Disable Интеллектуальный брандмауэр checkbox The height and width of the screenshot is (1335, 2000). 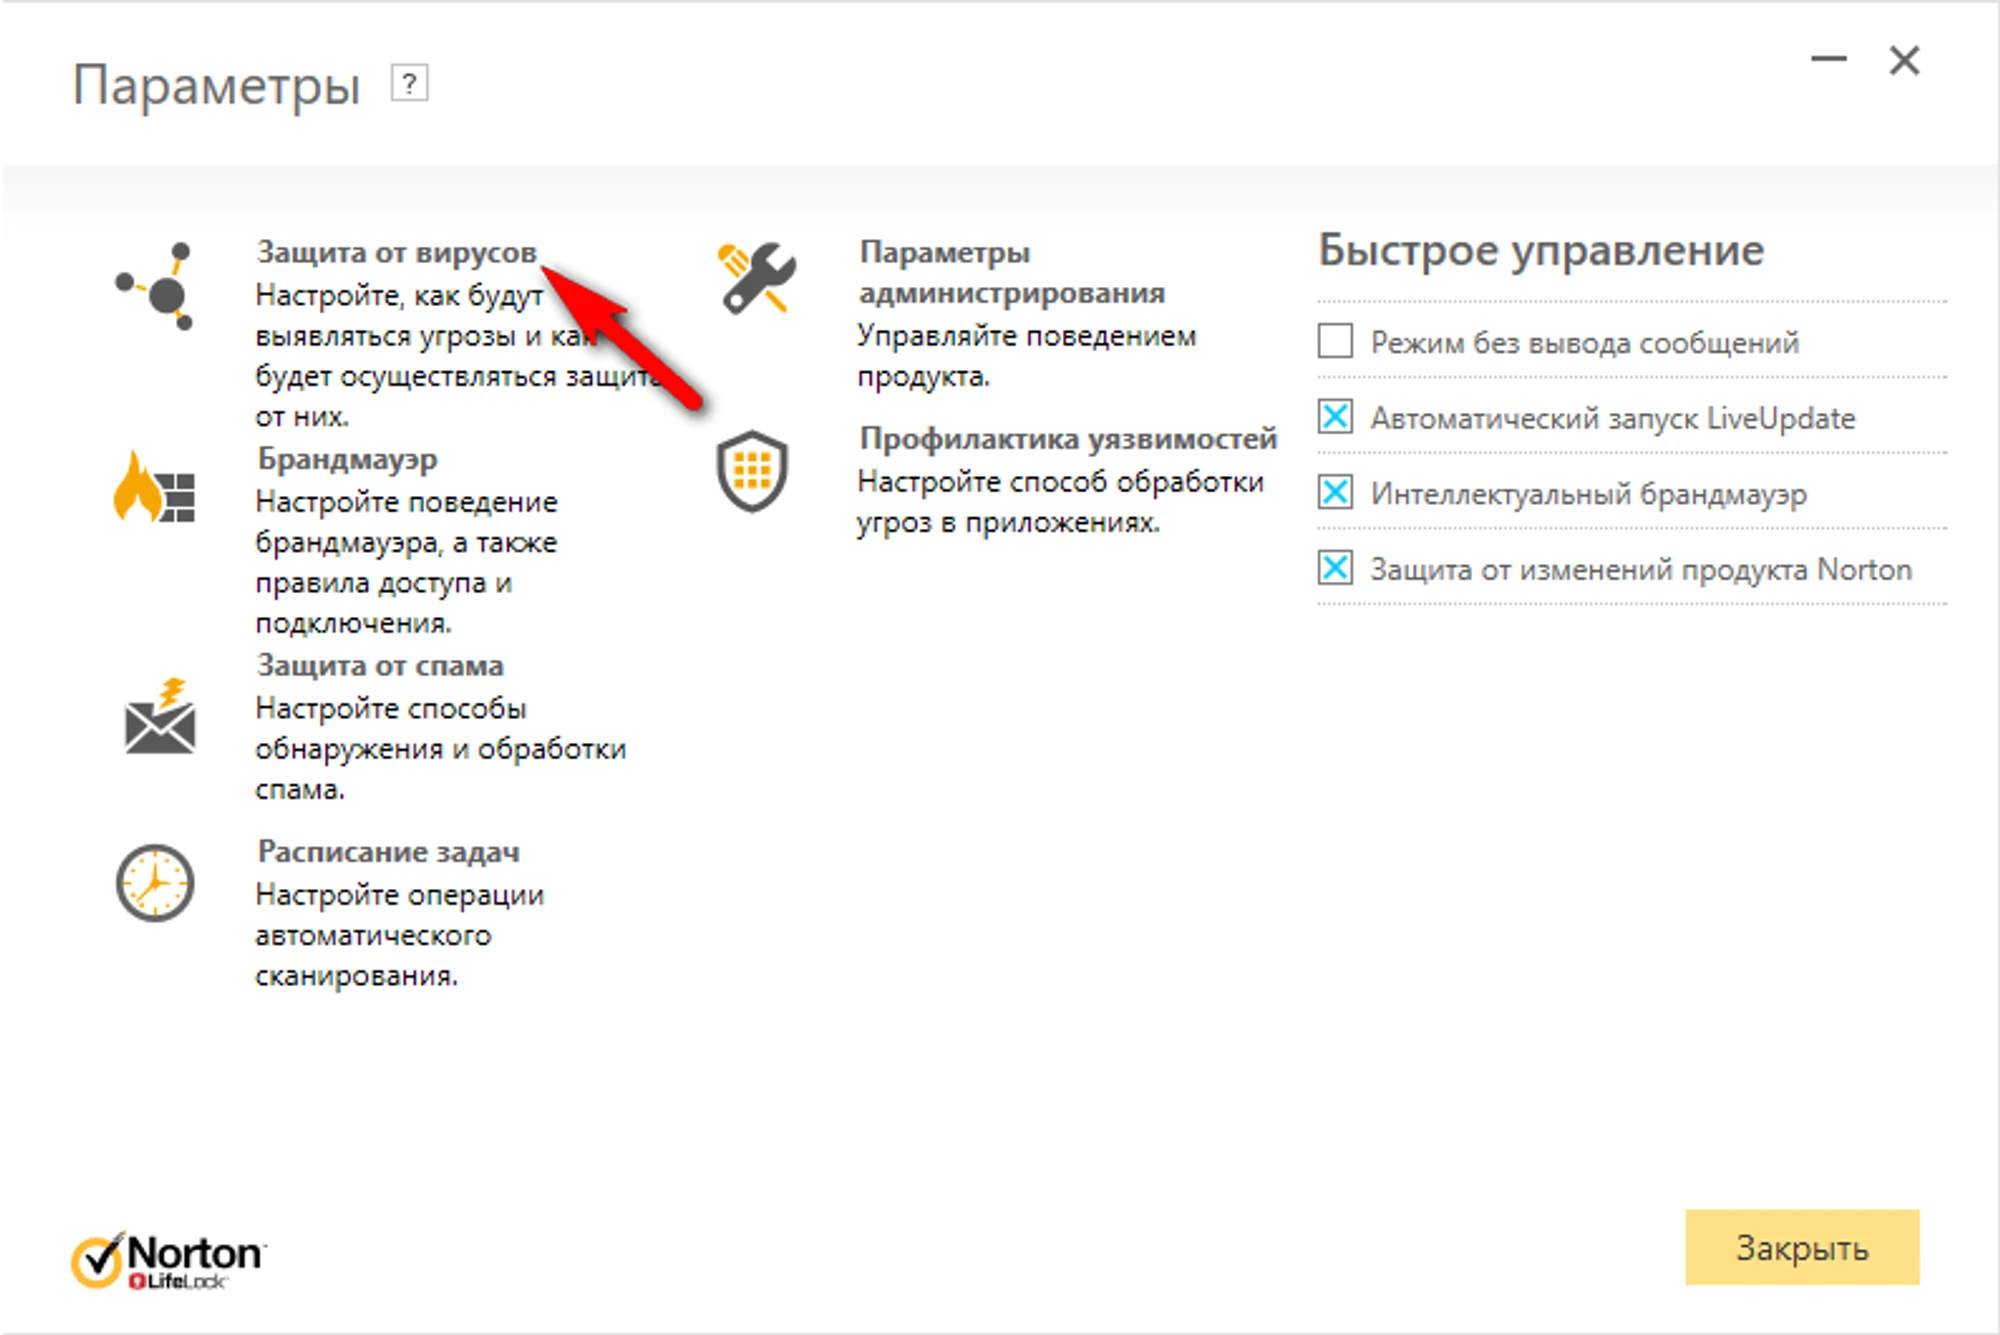tap(1335, 492)
